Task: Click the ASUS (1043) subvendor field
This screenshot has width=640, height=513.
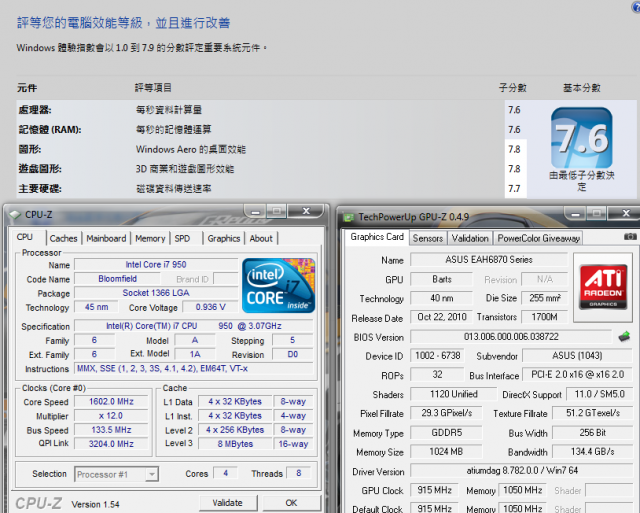Action: 577,355
